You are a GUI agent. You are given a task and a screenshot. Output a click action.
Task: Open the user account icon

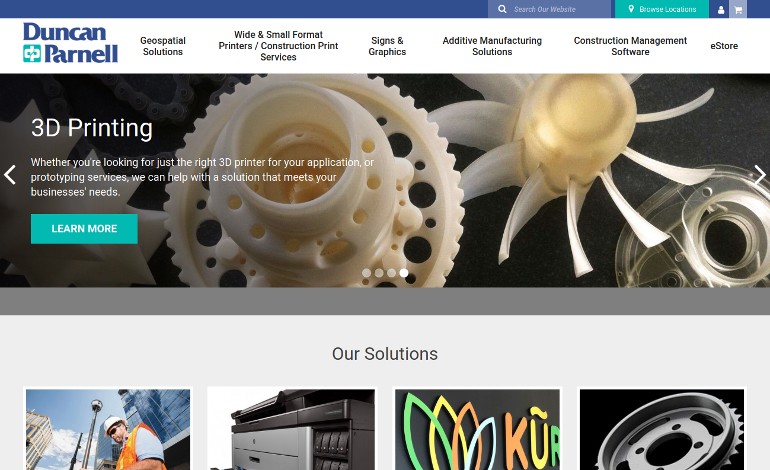(720, 9)
